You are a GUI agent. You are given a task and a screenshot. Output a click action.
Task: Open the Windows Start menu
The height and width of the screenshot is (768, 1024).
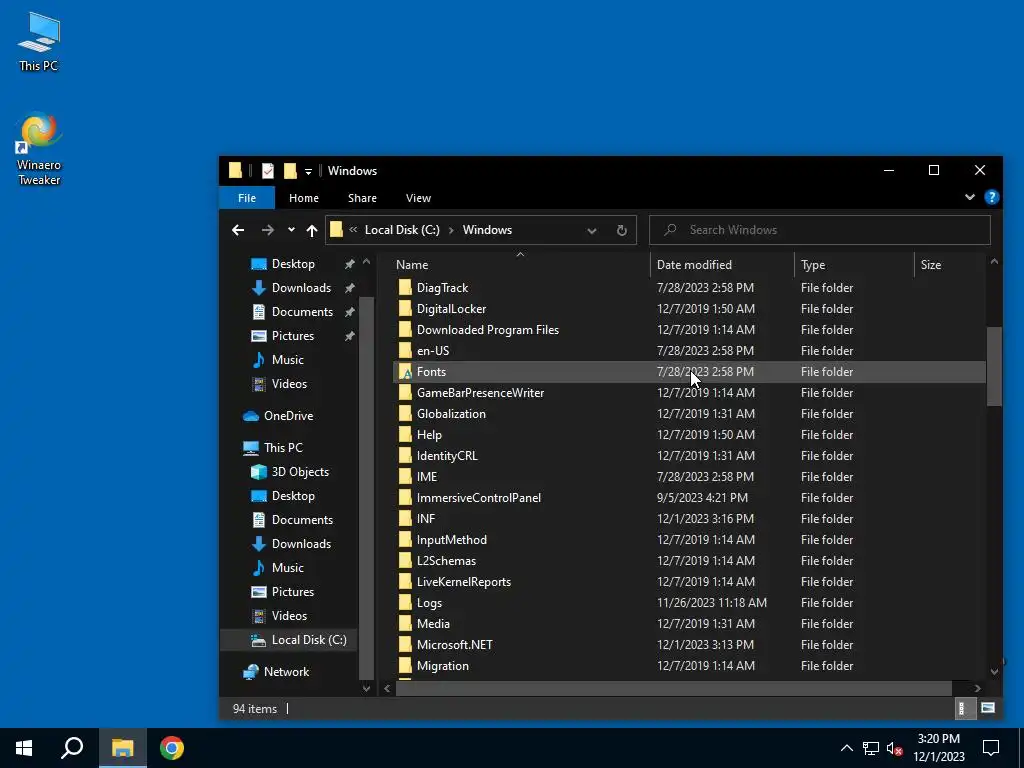point(24,748)
